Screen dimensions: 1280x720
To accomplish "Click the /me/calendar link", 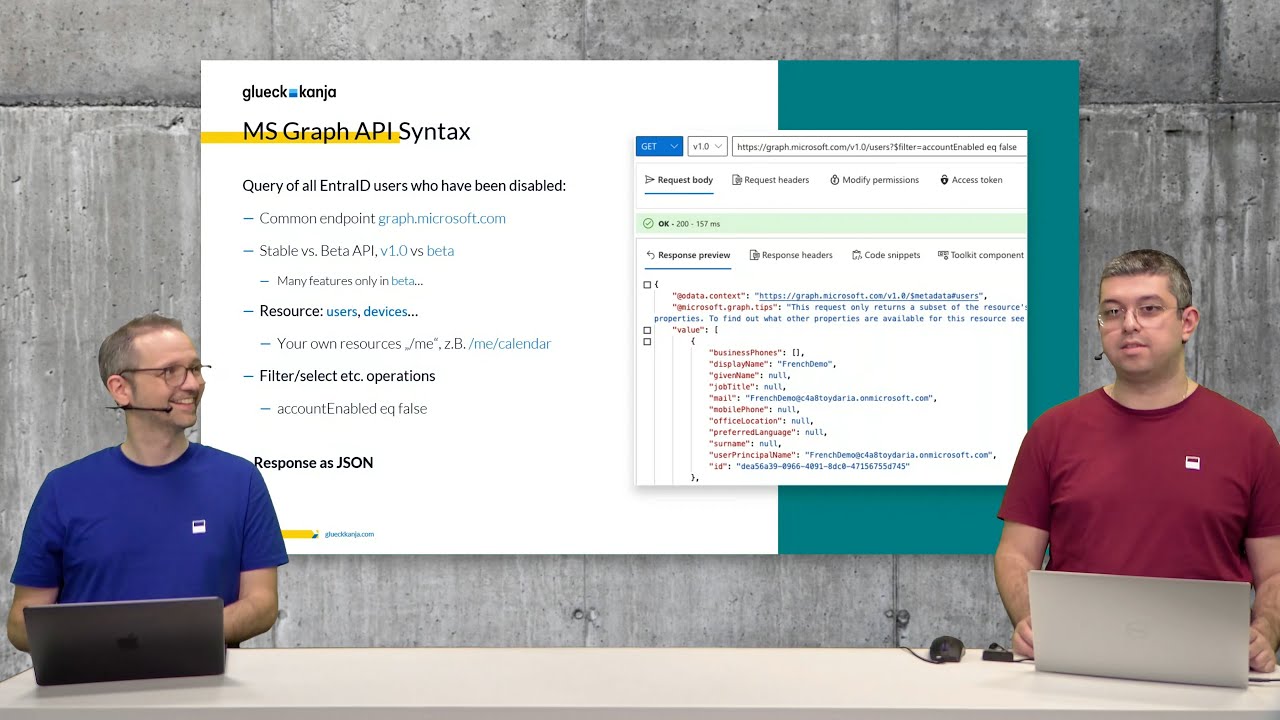I will pyautogui.click(x=510, y=344).
